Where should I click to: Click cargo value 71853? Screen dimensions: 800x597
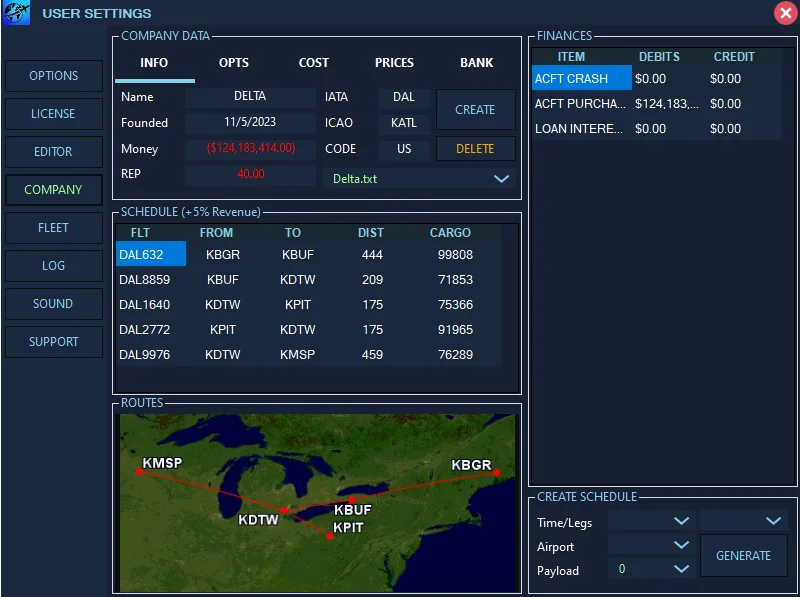[x=455, y=280]
